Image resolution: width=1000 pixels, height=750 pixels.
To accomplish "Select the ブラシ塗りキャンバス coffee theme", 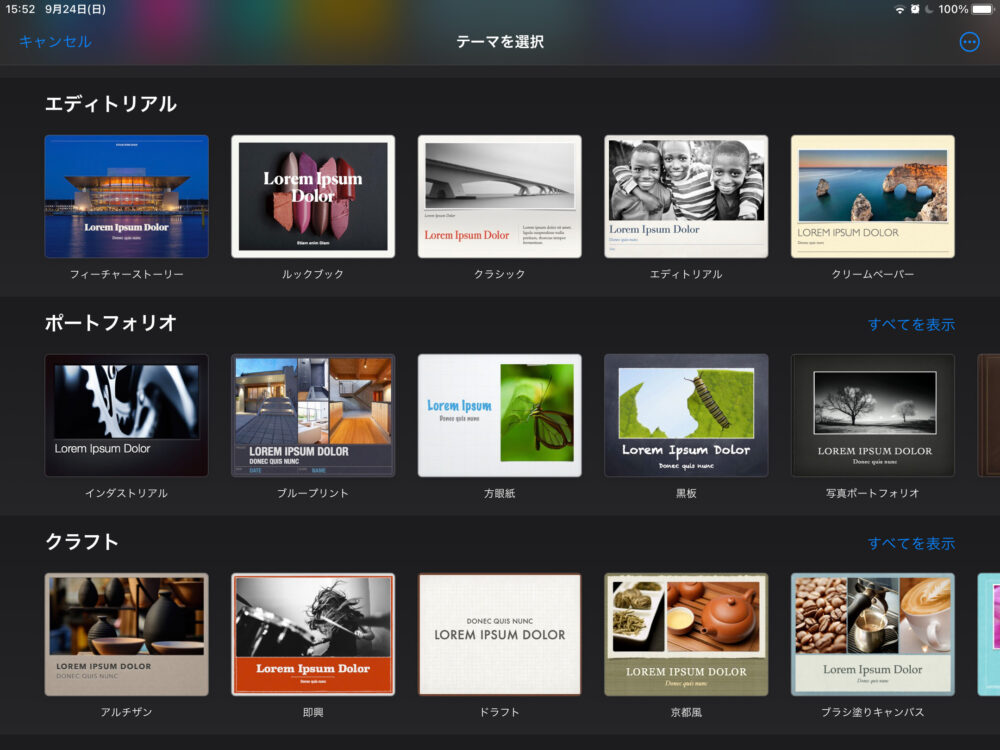I will click(873, 634).
